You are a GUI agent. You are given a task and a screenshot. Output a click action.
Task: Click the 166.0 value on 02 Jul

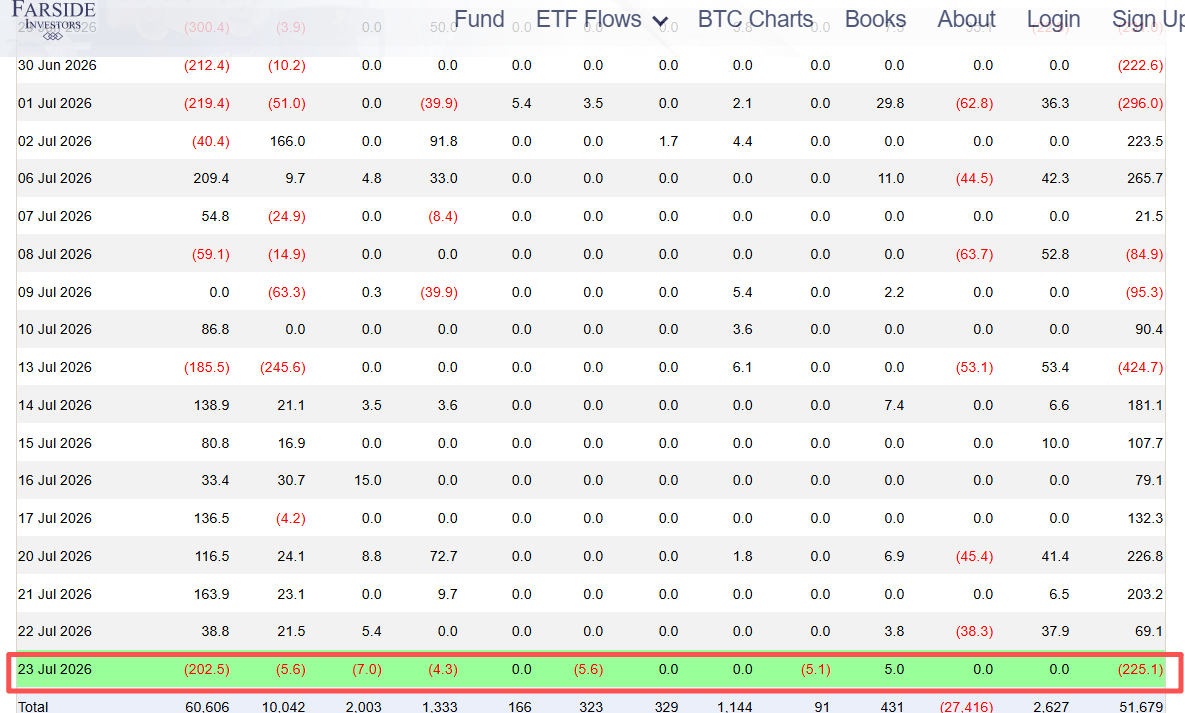[287, 141]
